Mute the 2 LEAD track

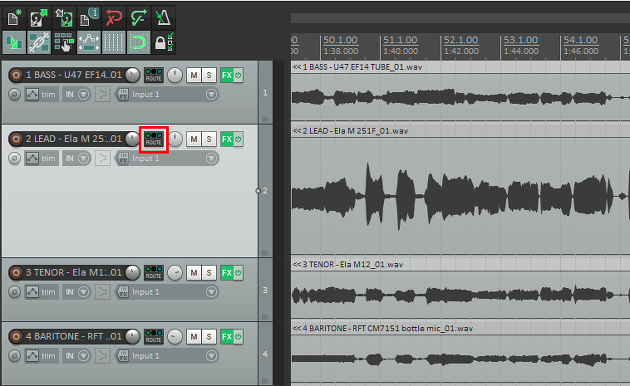tap(194, 139)
